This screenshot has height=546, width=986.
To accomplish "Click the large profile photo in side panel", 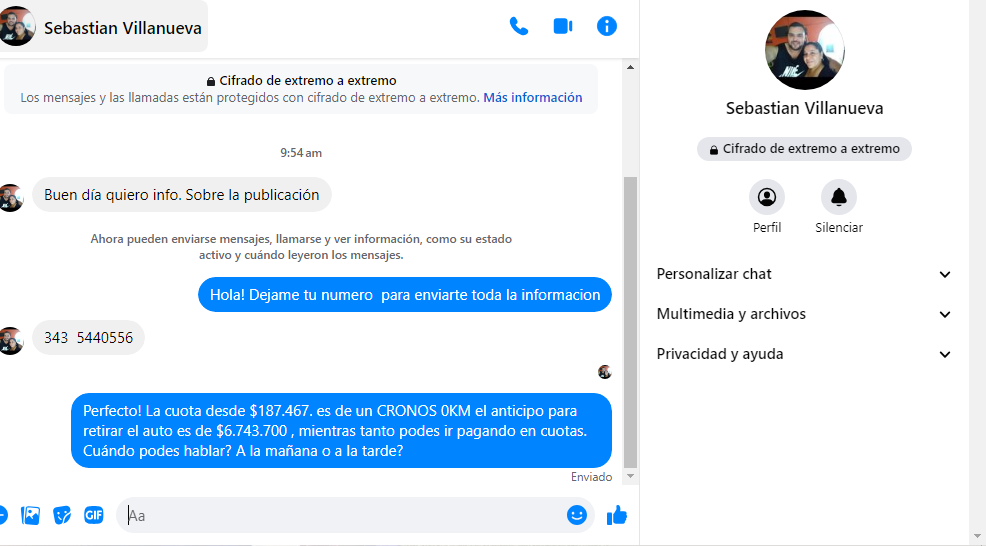I will tap(804, 50).
